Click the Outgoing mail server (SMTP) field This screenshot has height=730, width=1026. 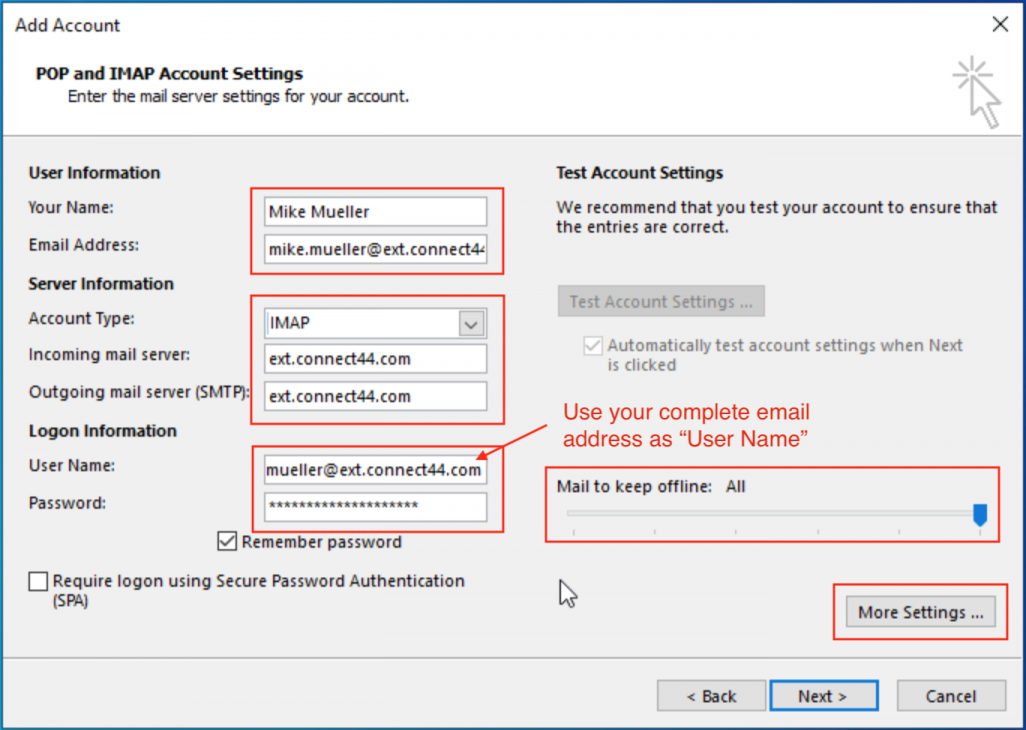375,396
